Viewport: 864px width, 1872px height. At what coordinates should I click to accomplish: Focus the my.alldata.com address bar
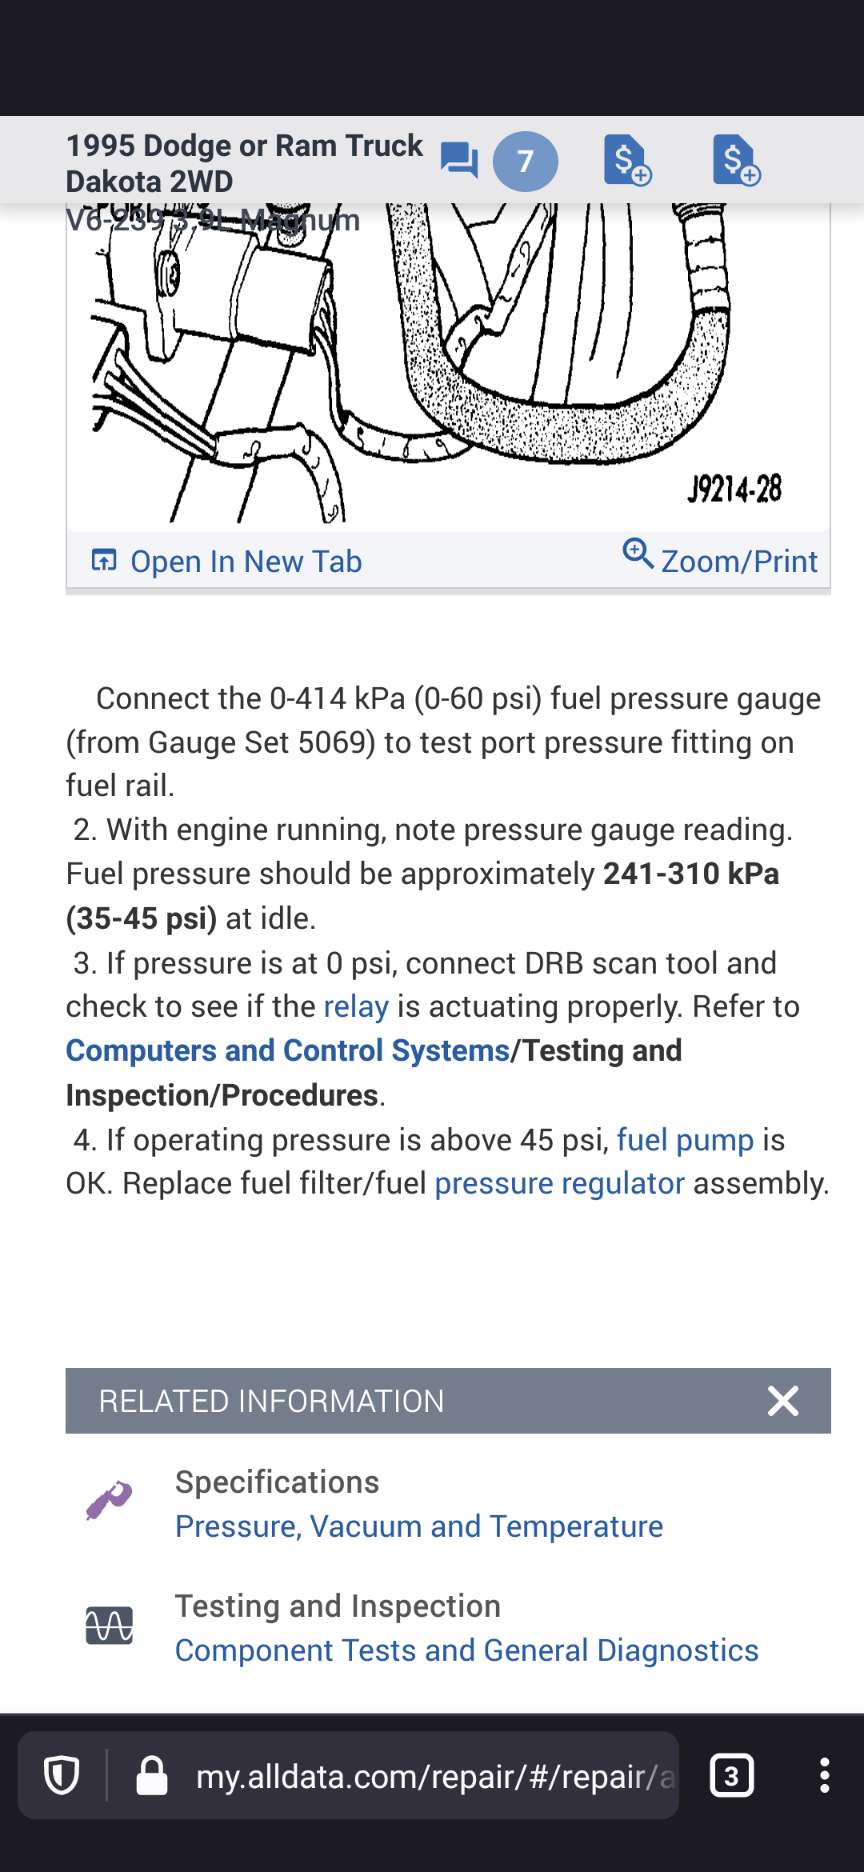tap(430, 1776)
